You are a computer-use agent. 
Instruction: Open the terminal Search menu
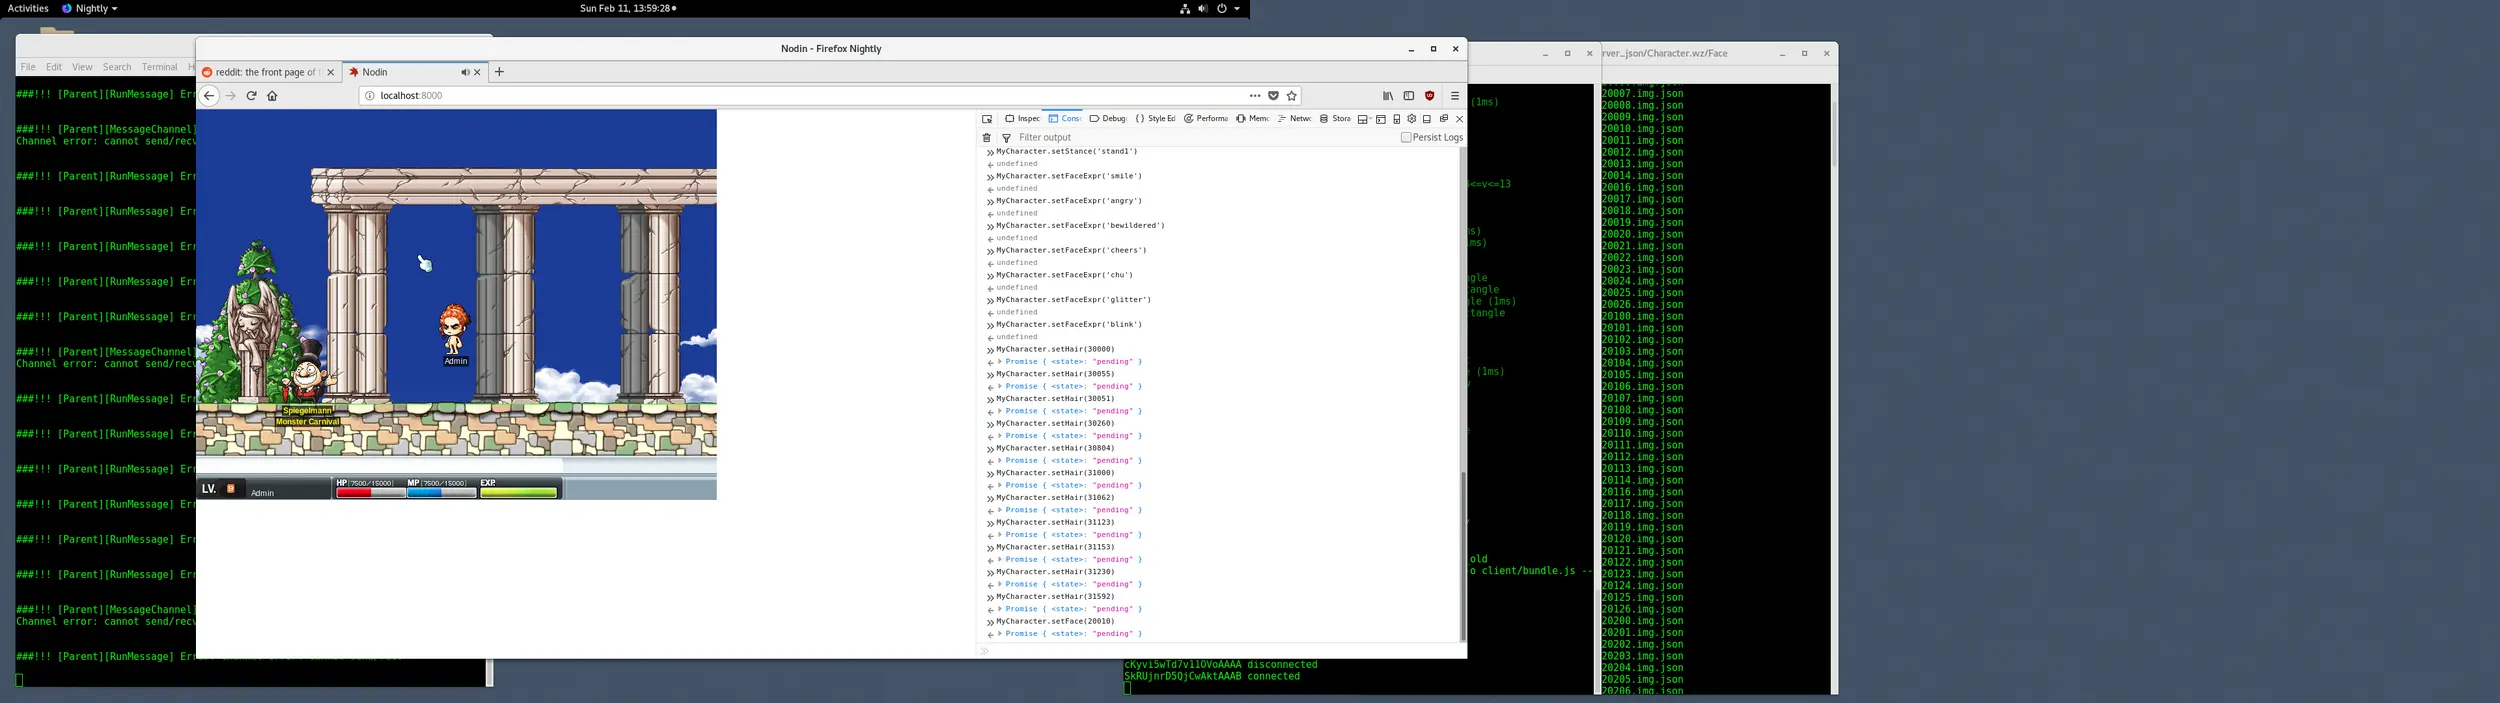pyautogui.click(x=117, y=67)
